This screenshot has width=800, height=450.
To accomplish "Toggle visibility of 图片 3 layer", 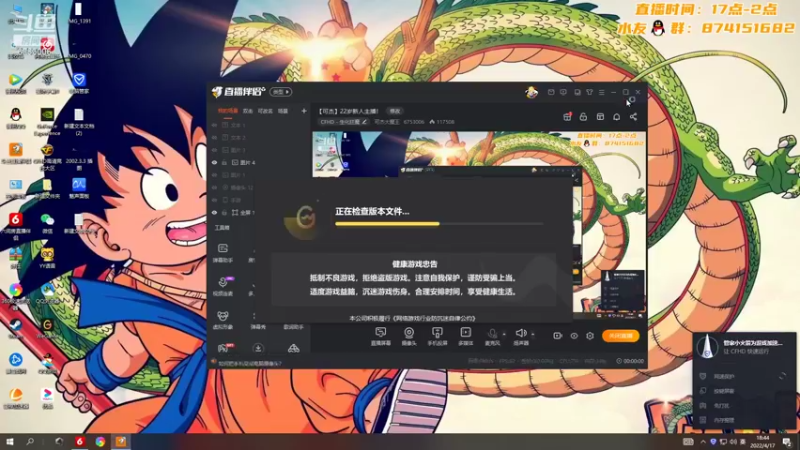I will tap(214, 150).
